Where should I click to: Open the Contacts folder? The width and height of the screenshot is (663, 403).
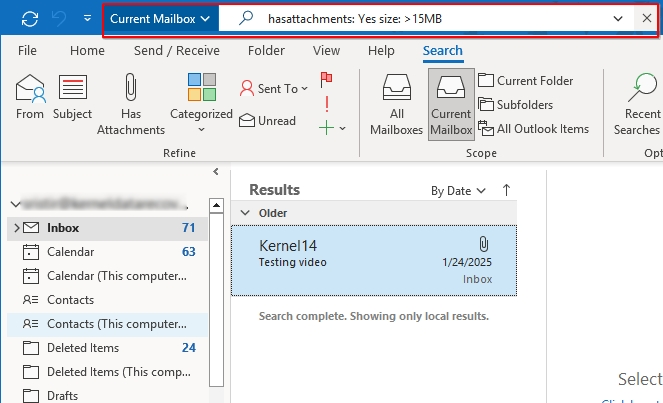pyautogui.click(x=107, y=300)
